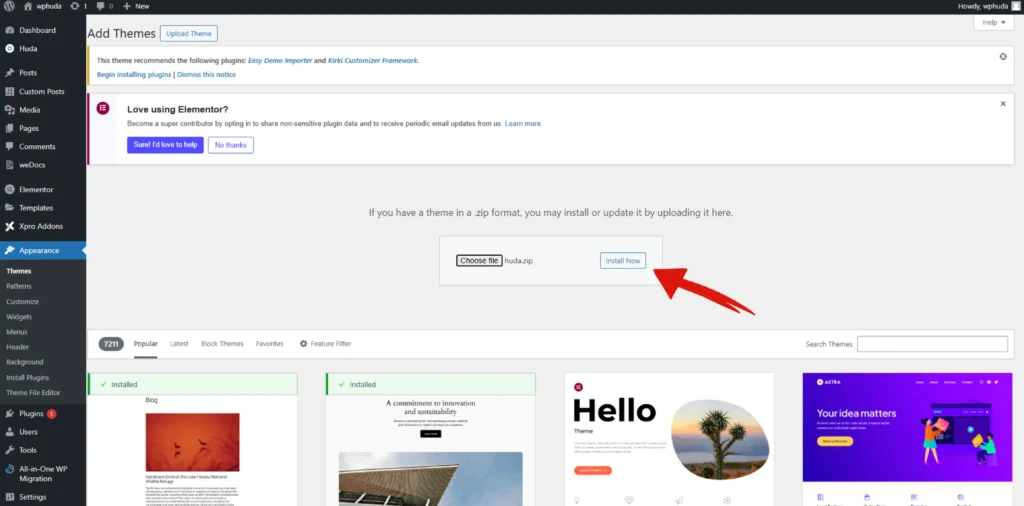
Task: Open the Astra theme thumbnail
Action: tap(907, 439)
